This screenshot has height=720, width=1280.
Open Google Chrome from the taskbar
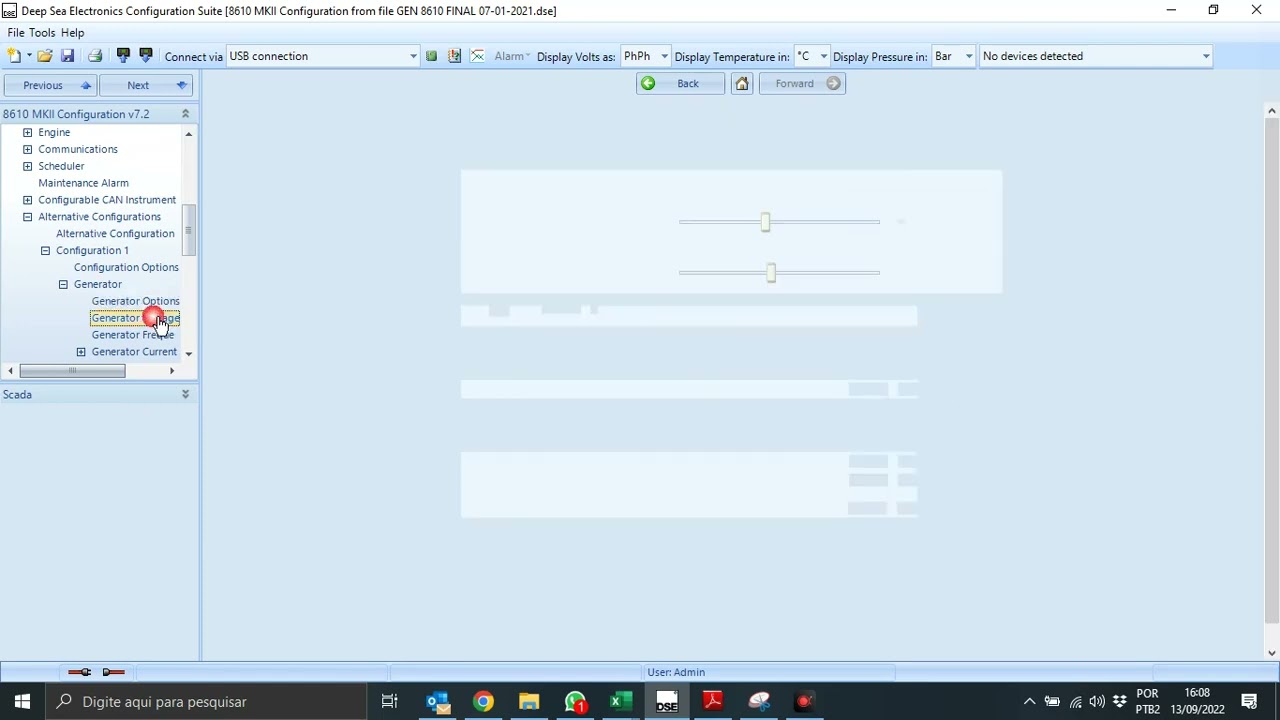coord(483,702)
